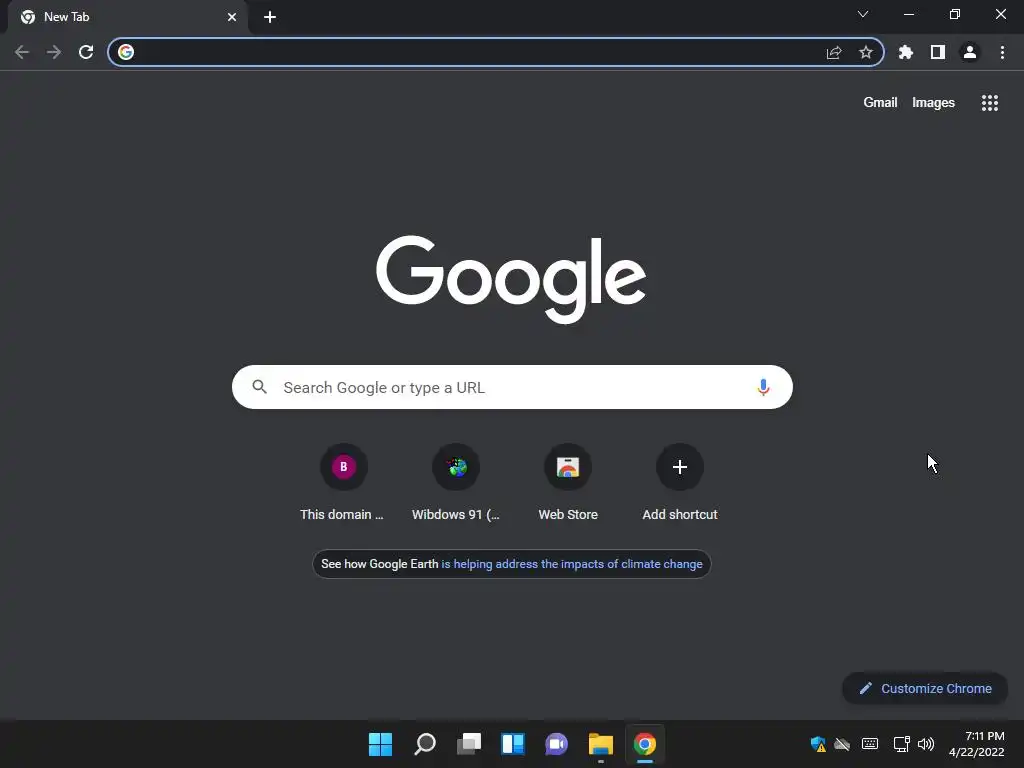Open the 'This domain ...' shortcut
The width and height of the screenshot is (1024, 768).
(343, 482)
